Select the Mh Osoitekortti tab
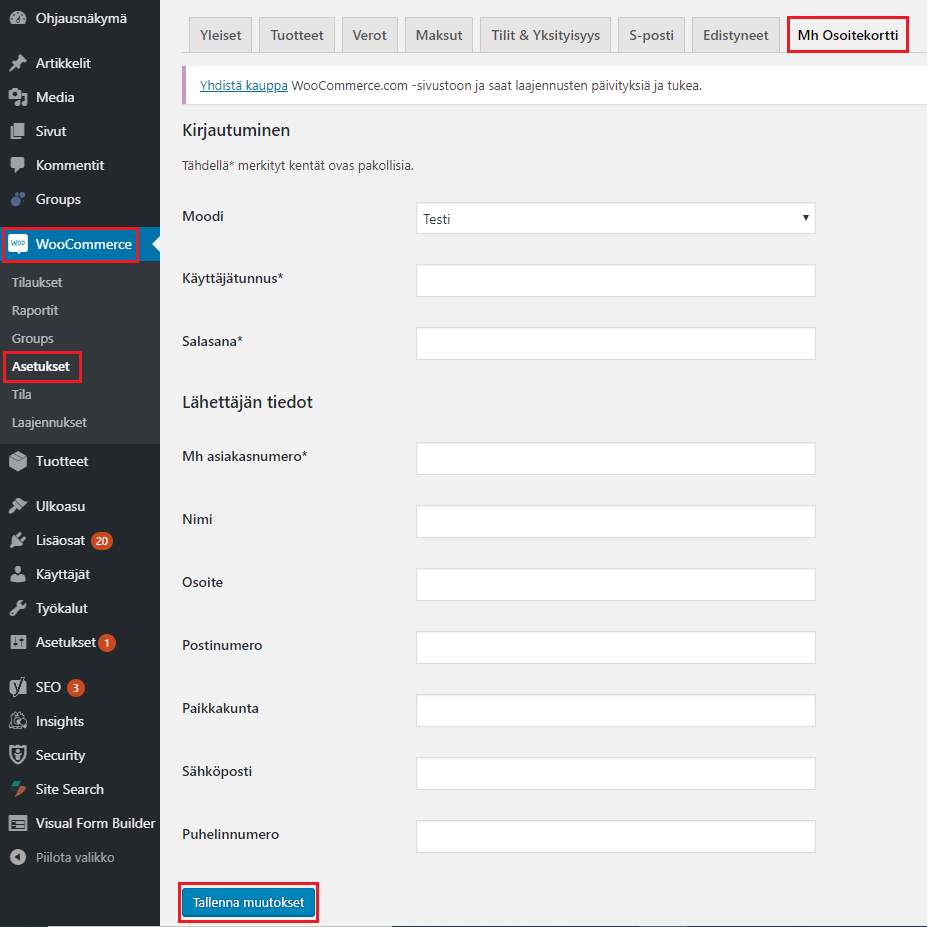Viewport: 927px width, 927px height. point(848,35)
